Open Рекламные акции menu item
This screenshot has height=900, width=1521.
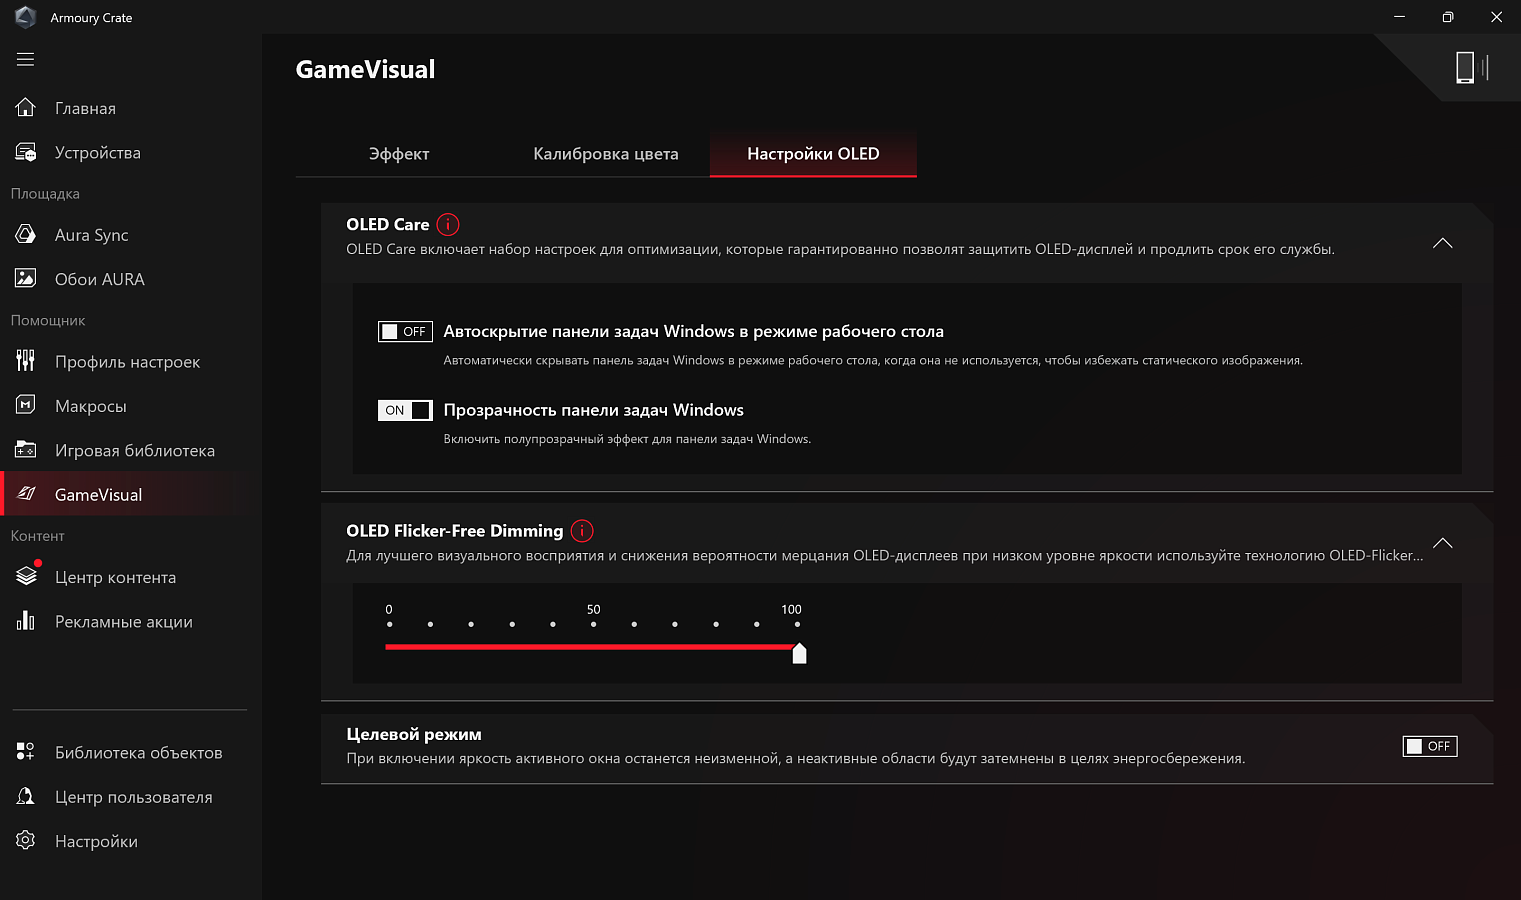[131, 621]
